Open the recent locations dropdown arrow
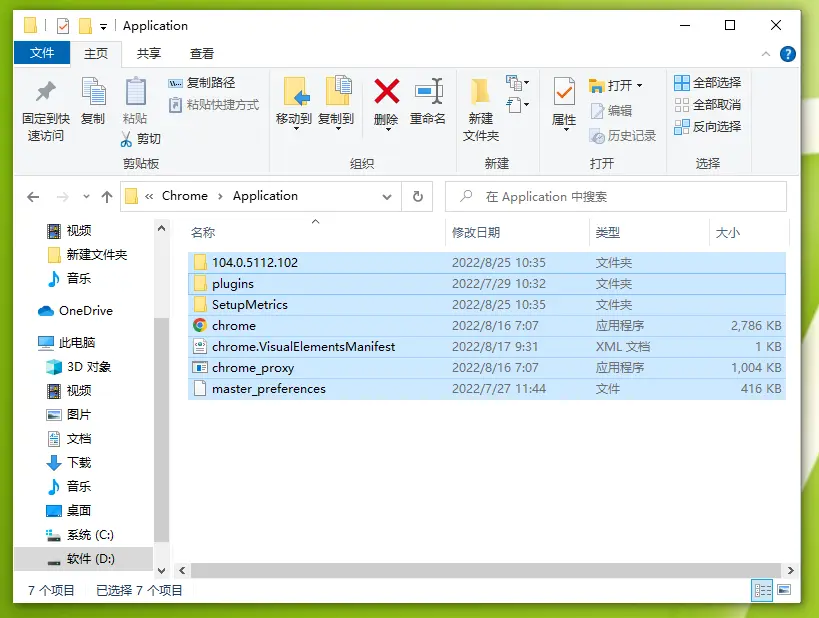This screenshot has width=819, height=618. point(85,197)
